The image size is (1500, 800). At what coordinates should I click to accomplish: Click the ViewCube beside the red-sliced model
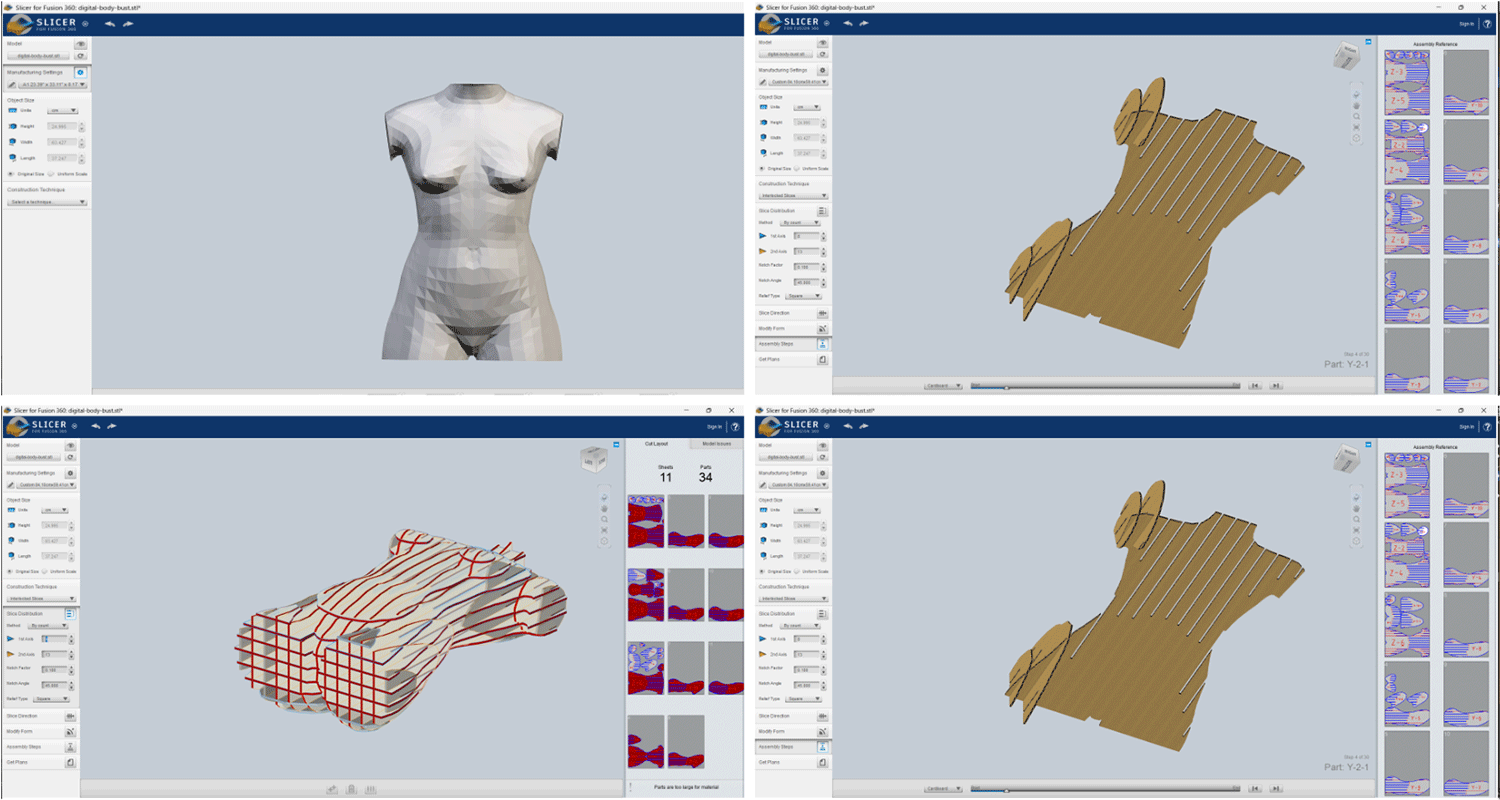click(x=593, y=461)
